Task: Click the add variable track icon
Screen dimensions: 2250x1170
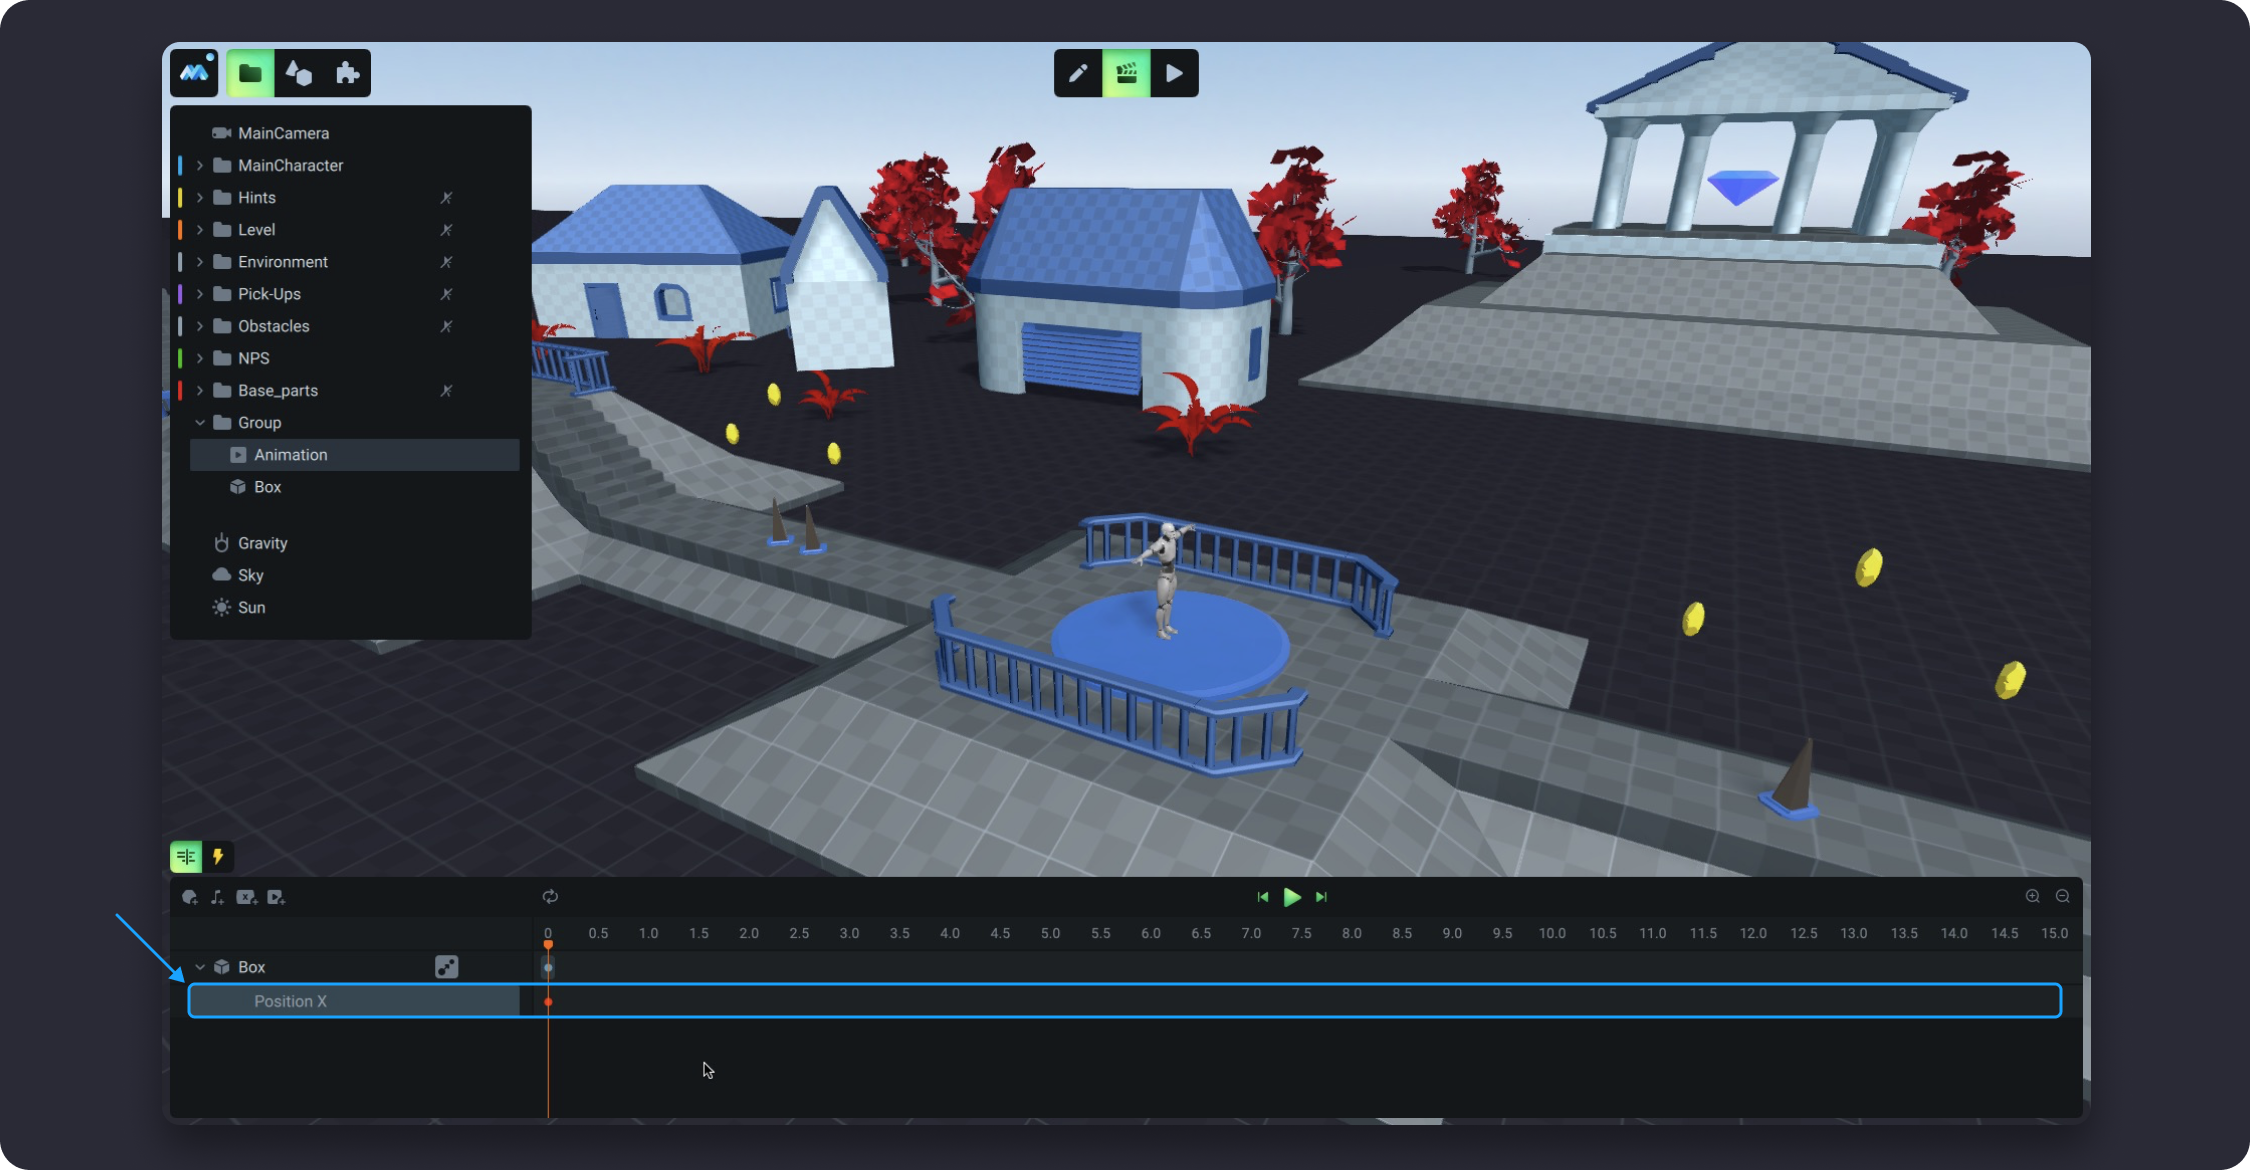Action: (246, 897)
